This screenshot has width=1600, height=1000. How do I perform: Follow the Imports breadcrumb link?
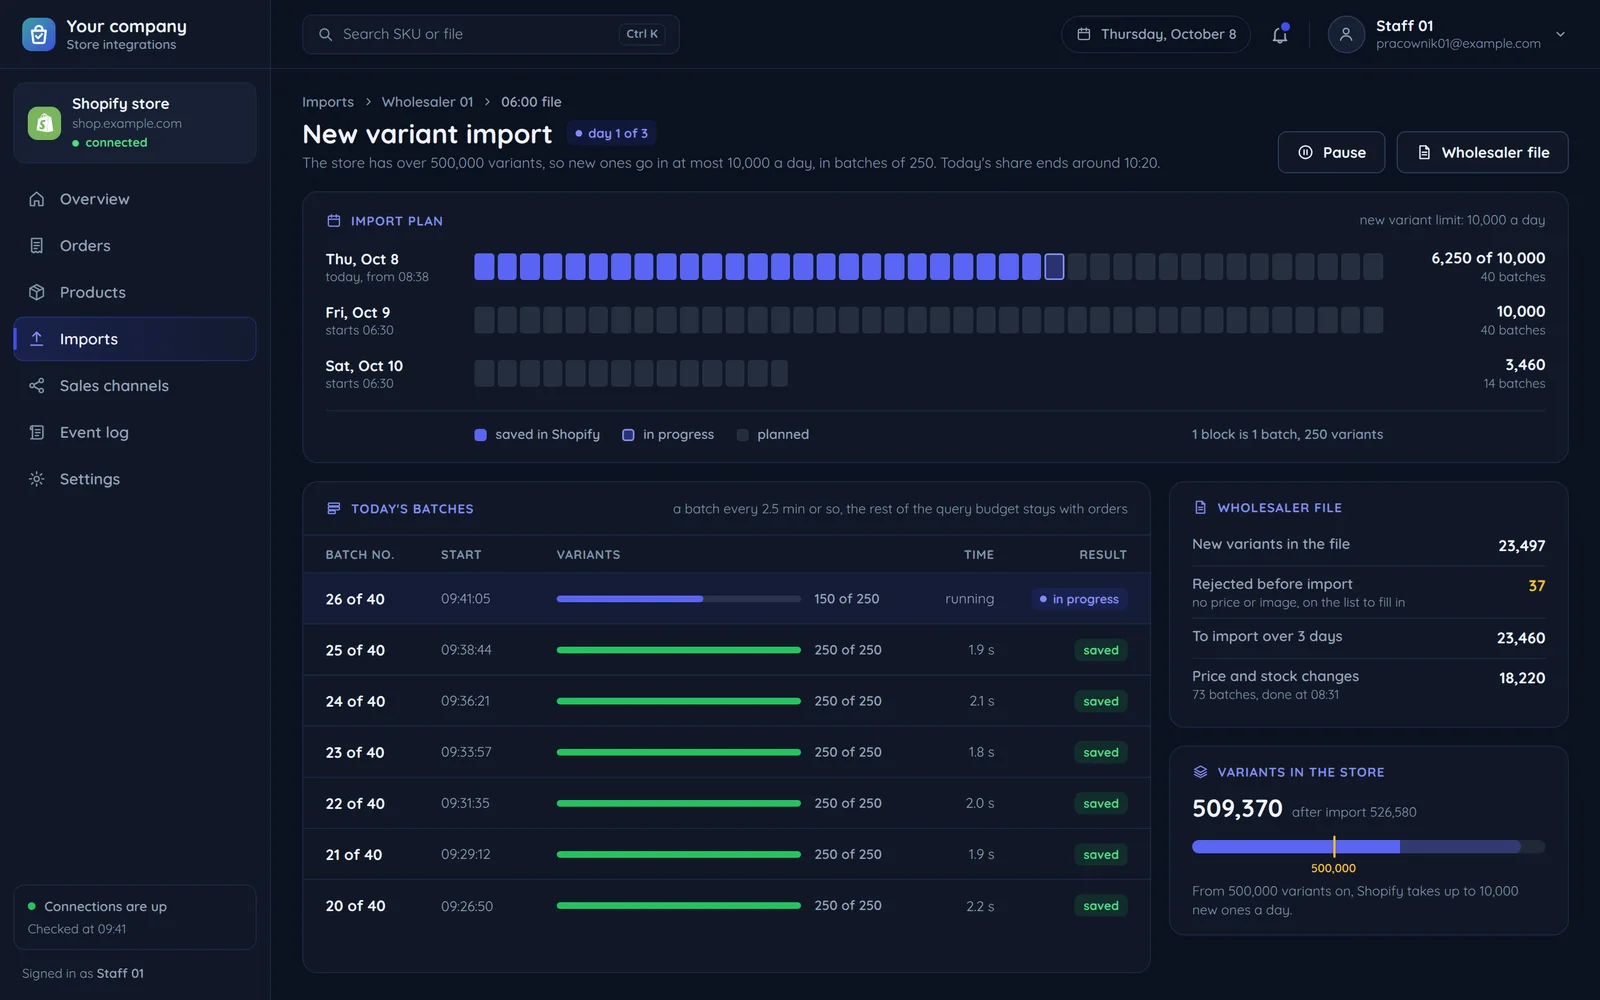point(328,102)
